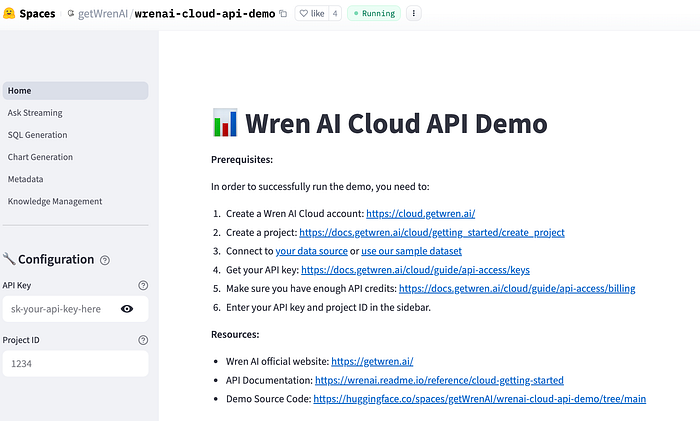Viewport: 700px width, 421px height.
Task: Click the Prerequisites: label
Action: click(242, 160)
